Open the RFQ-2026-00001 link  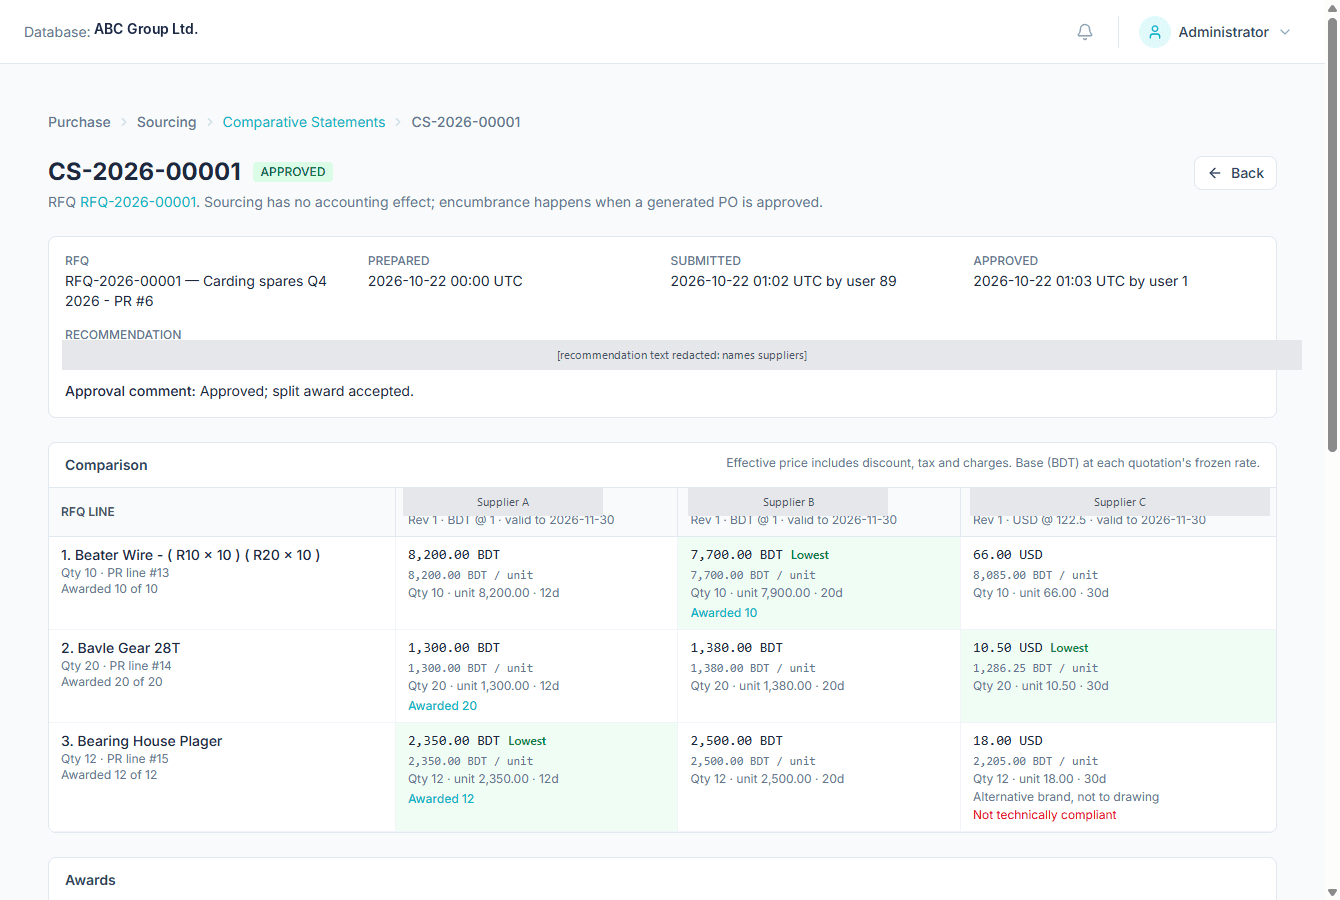pos(138,202)
